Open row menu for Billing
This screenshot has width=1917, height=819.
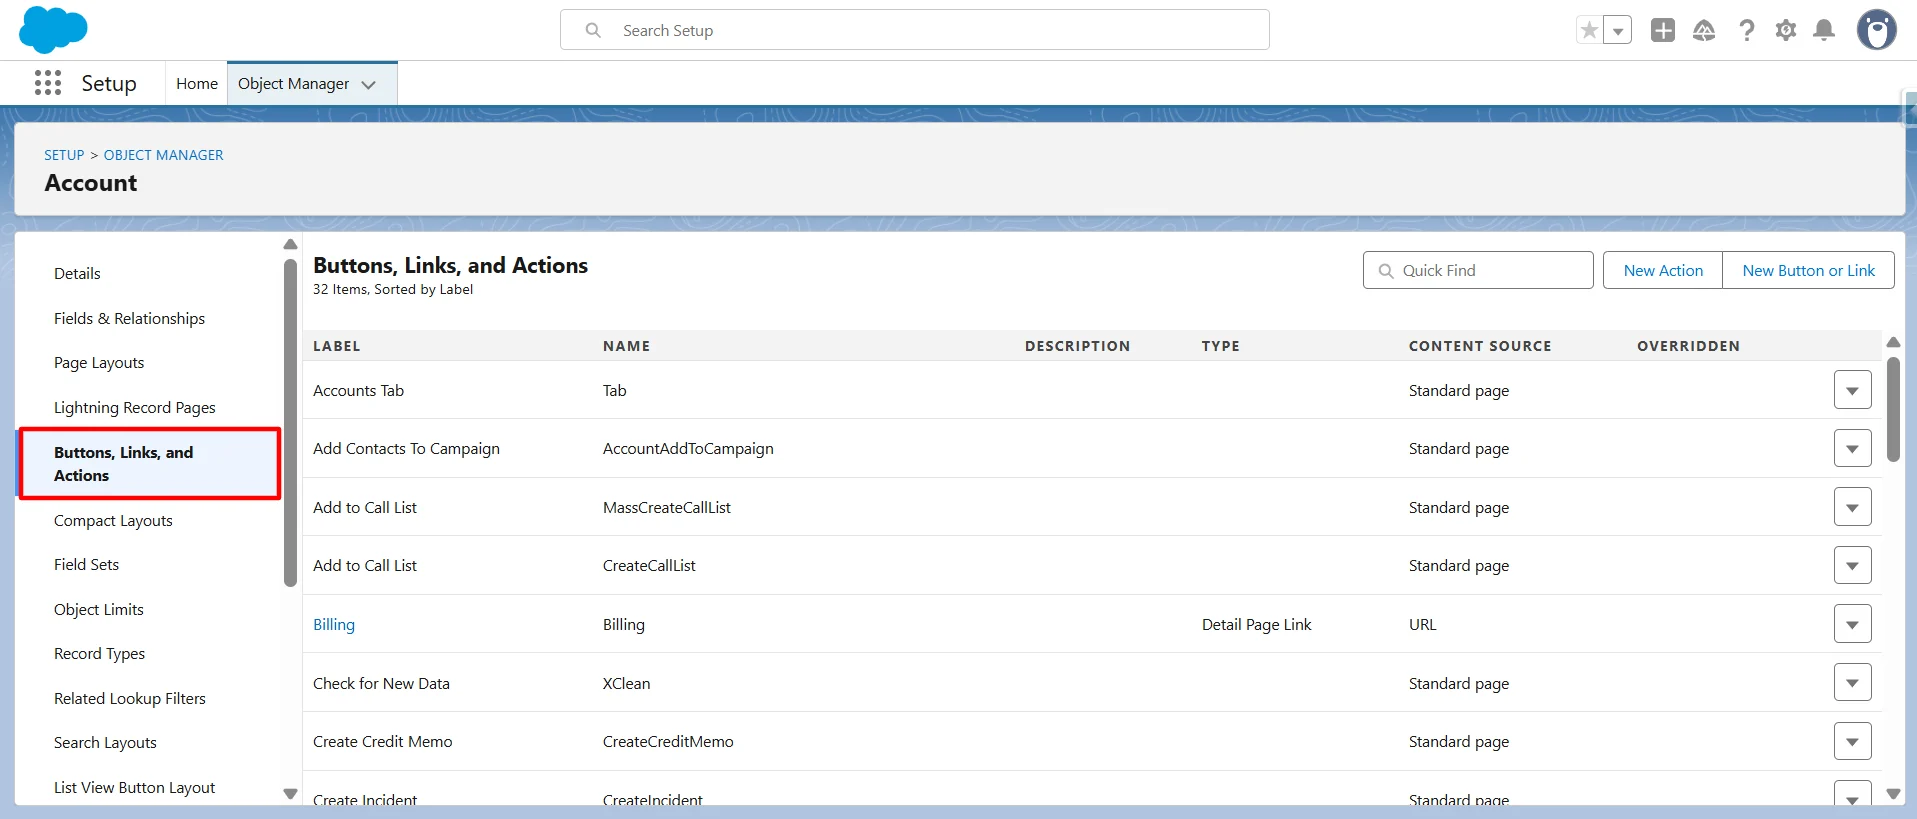coord(1852,624)
